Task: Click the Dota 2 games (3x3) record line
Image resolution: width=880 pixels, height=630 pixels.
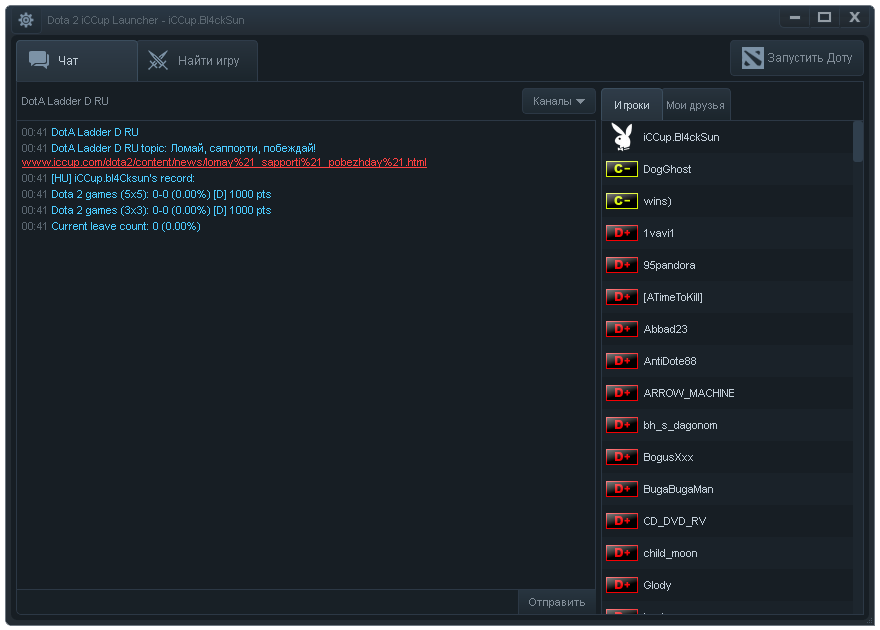Action: pyautogui.click(x=146, y=210)
